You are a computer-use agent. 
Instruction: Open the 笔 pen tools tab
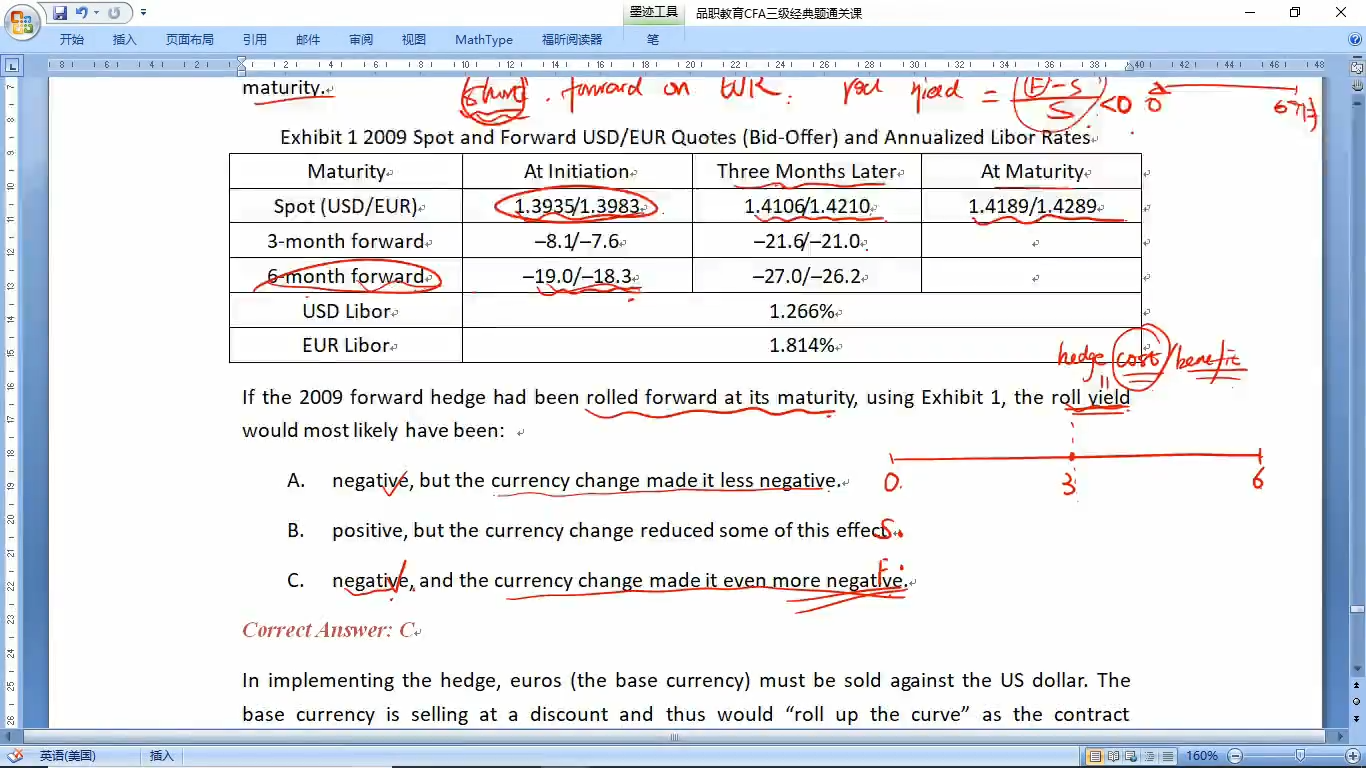[x=653, y=39]
